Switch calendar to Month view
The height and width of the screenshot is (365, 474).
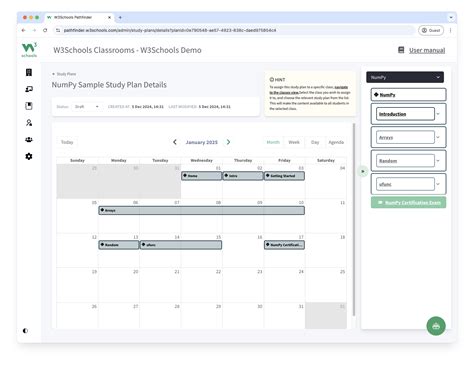coord(273,142)
